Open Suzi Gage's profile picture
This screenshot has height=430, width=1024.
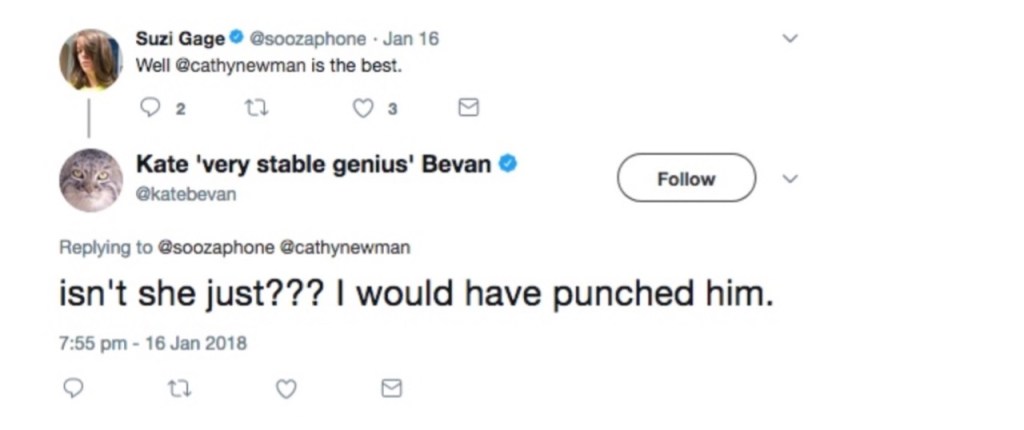[90, 60]
